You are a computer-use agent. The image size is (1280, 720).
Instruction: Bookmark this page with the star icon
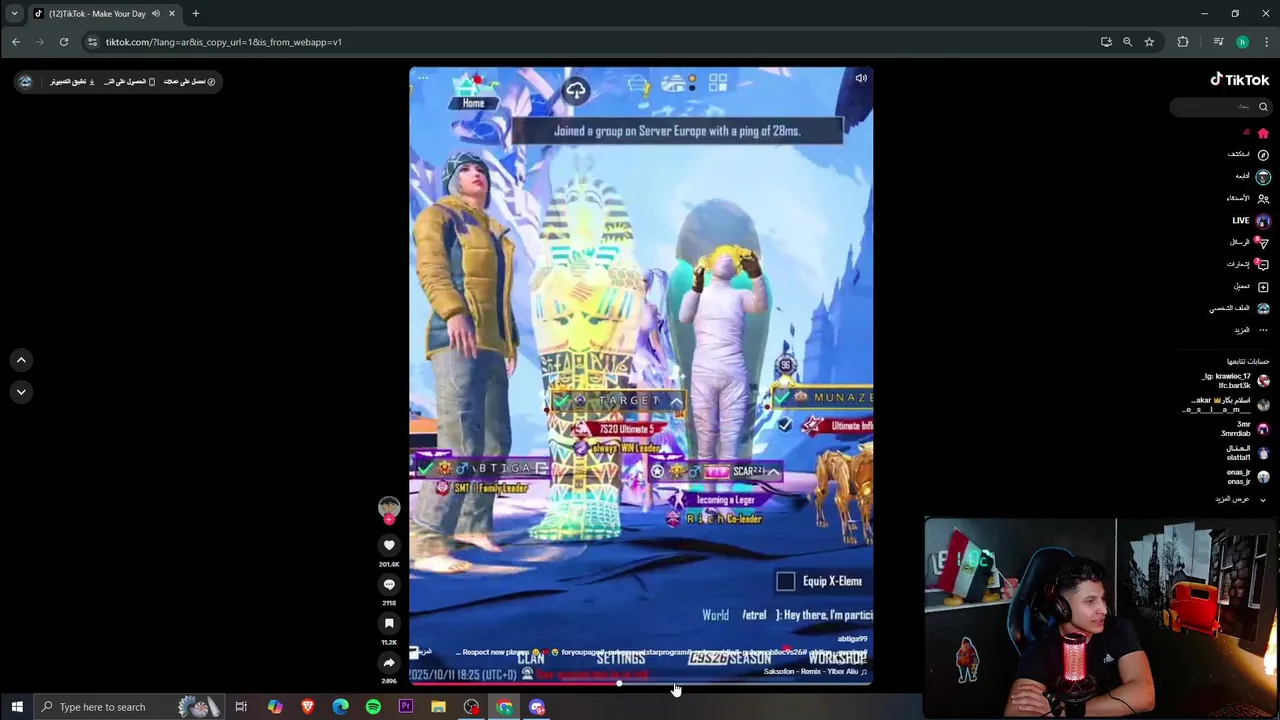[1149, 42]
